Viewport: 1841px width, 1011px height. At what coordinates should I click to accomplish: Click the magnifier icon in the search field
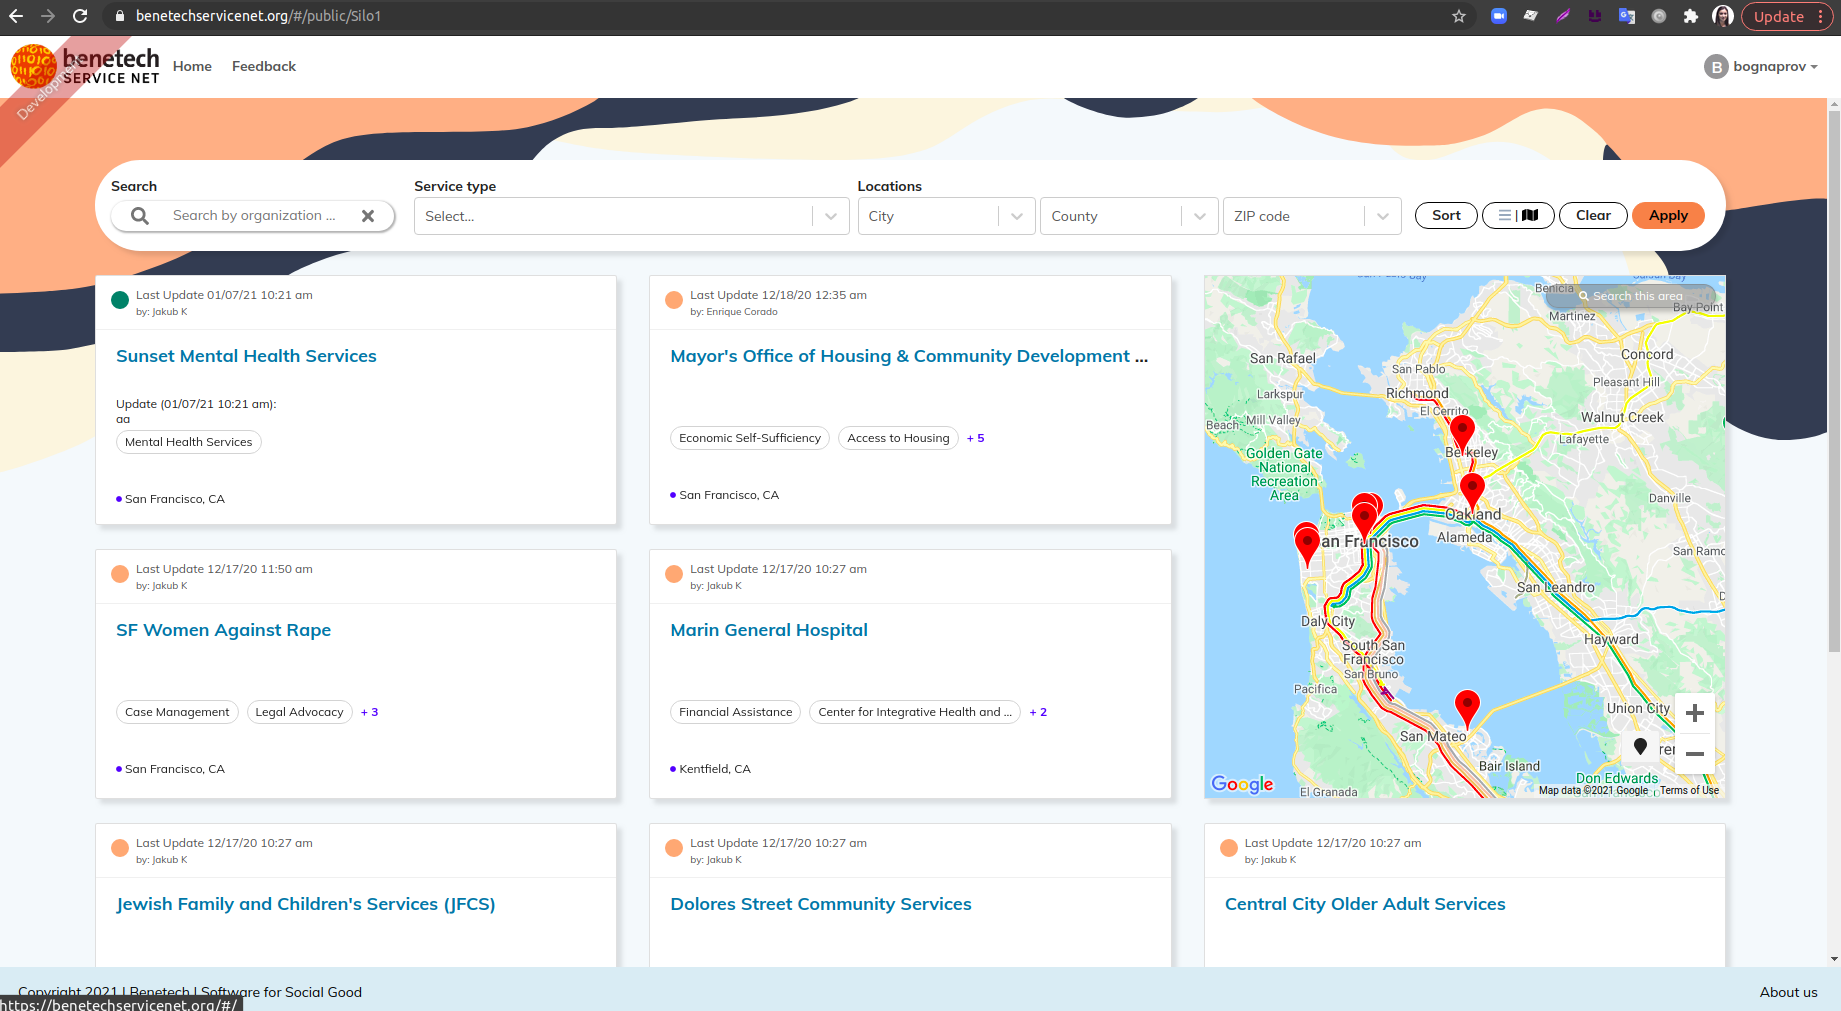pos(139,215)
